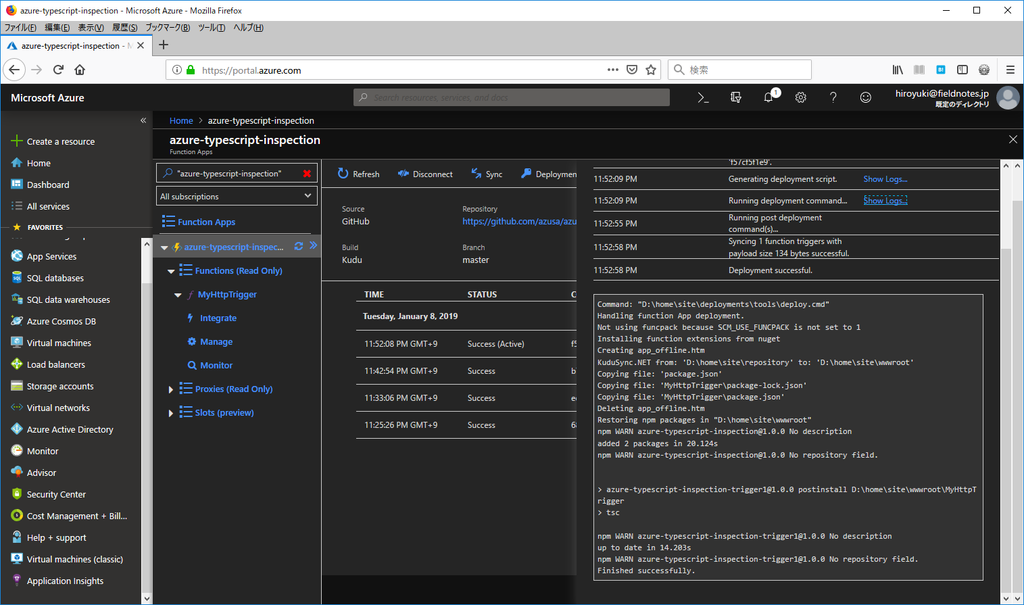Open All services

(x=40, y=206)
